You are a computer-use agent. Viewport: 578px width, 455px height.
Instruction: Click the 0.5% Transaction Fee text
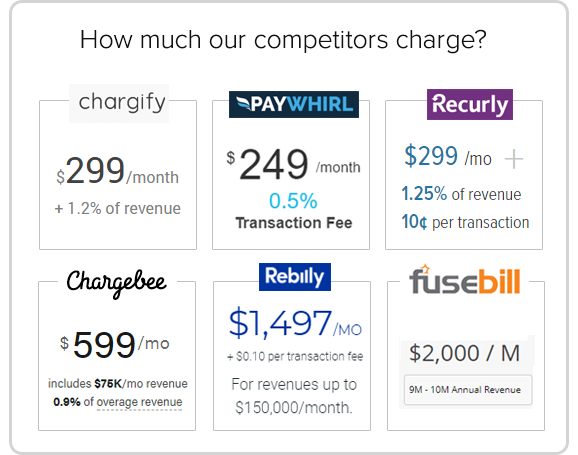tap(293, 211)
